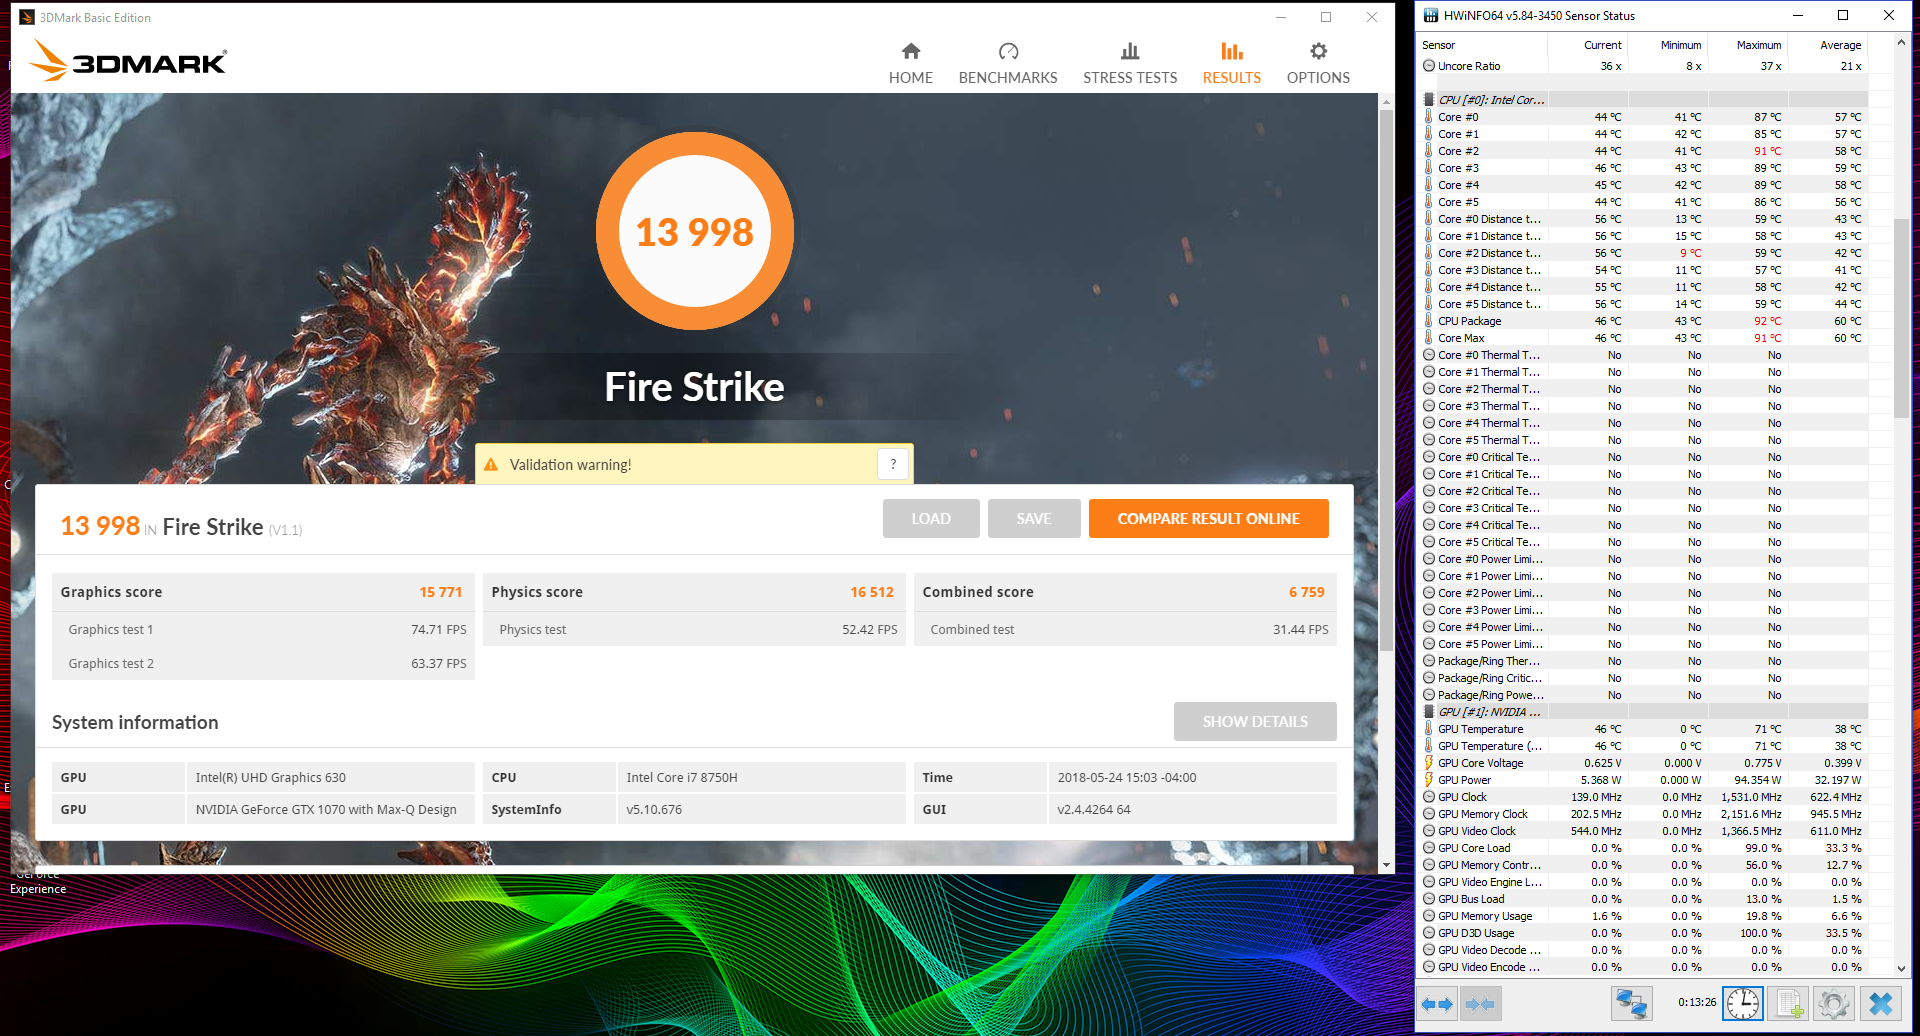Click the lightning icon beside GPU Core Voltage
The height and width of the screenshot is (1036, 1920).
coord(1429,763)
